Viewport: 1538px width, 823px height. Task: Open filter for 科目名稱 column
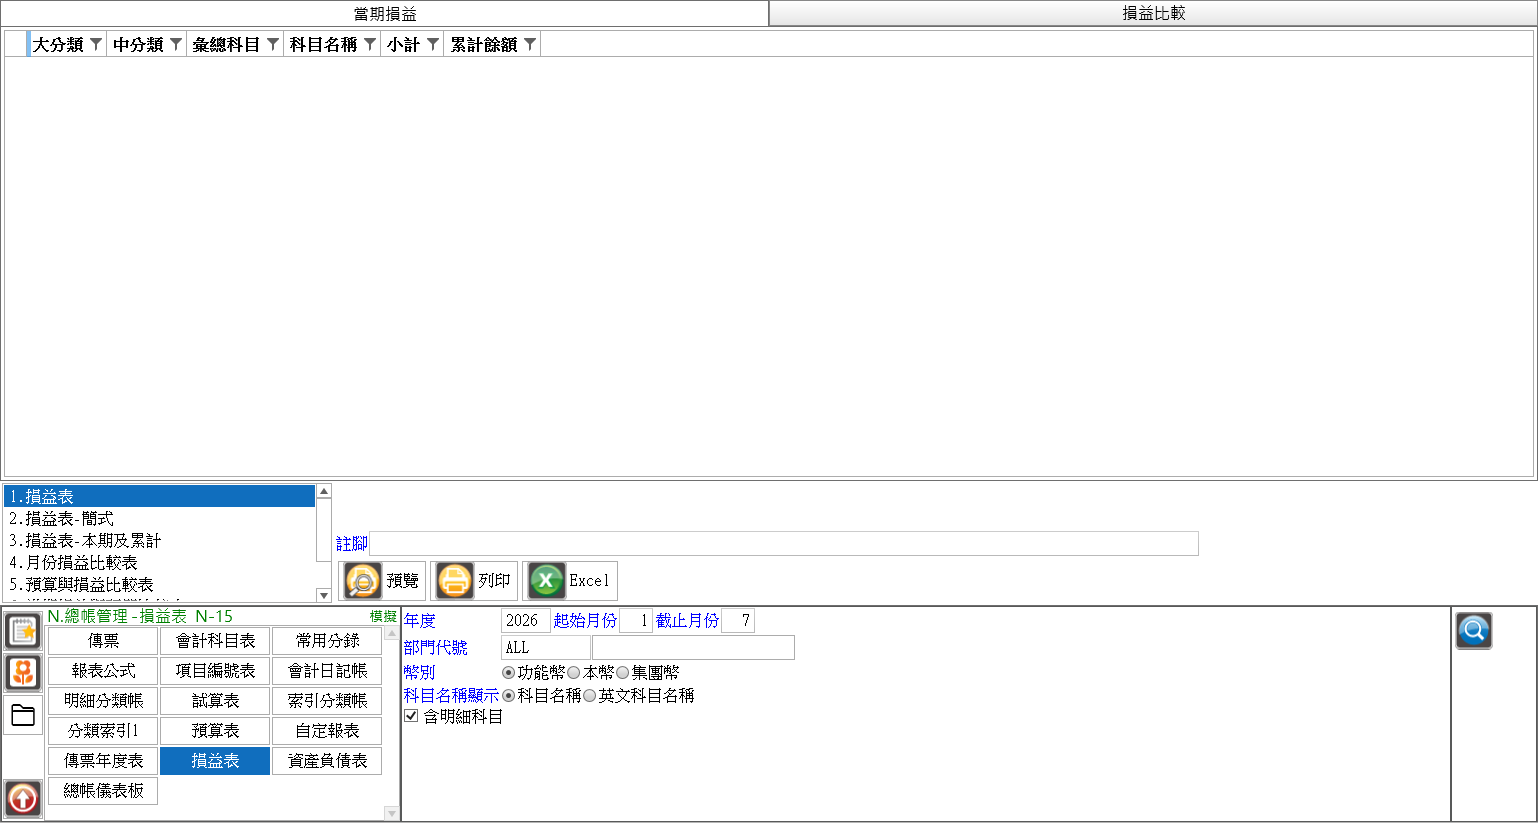[x=370, y=44]
